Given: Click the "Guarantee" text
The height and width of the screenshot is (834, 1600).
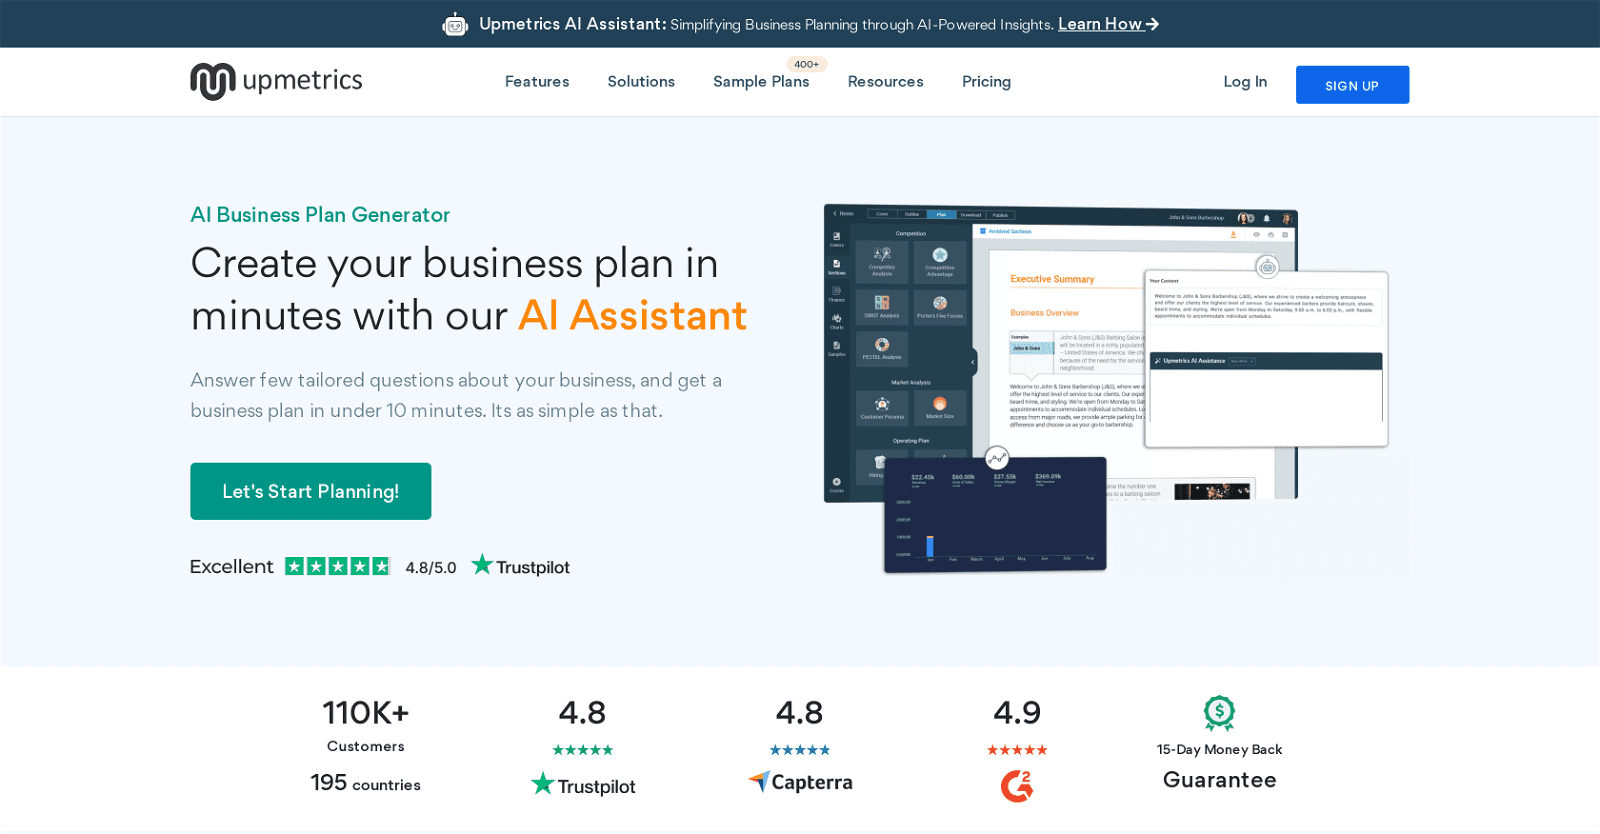Looking at the screenshot, I should 1219,780.
